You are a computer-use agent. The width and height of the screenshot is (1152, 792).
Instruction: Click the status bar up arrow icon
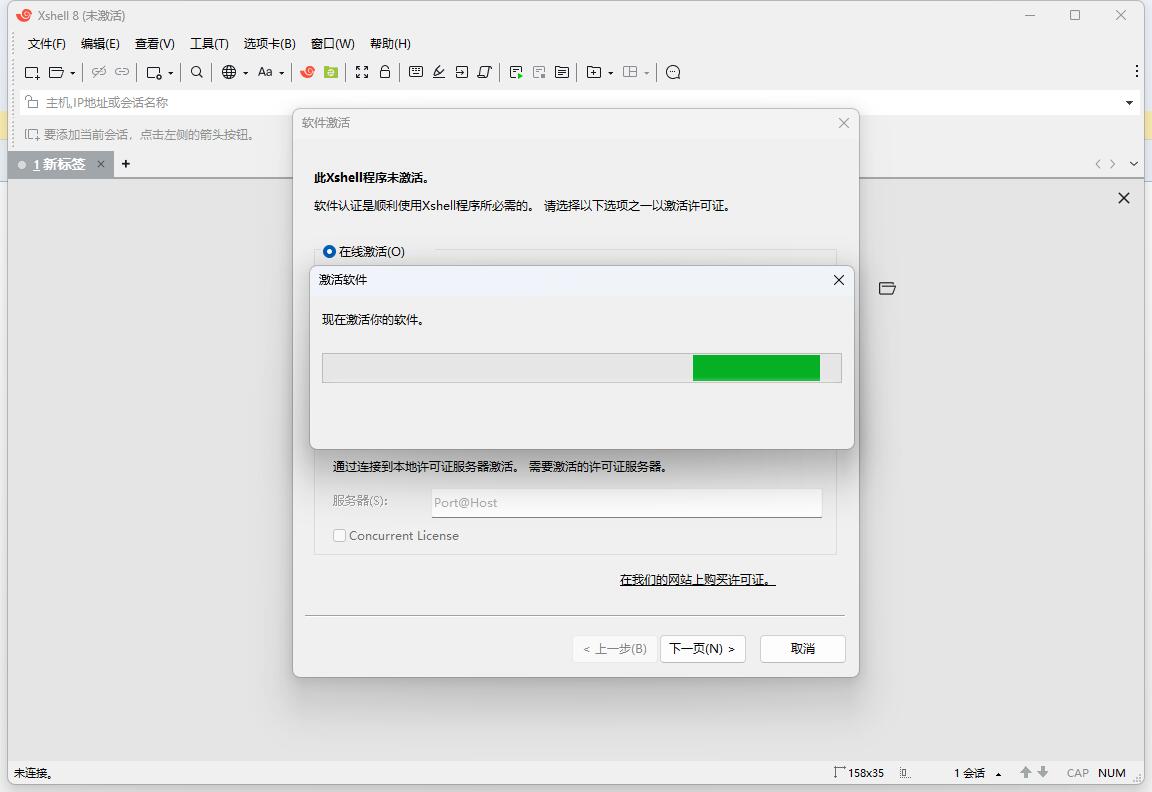coord(1026,773)
